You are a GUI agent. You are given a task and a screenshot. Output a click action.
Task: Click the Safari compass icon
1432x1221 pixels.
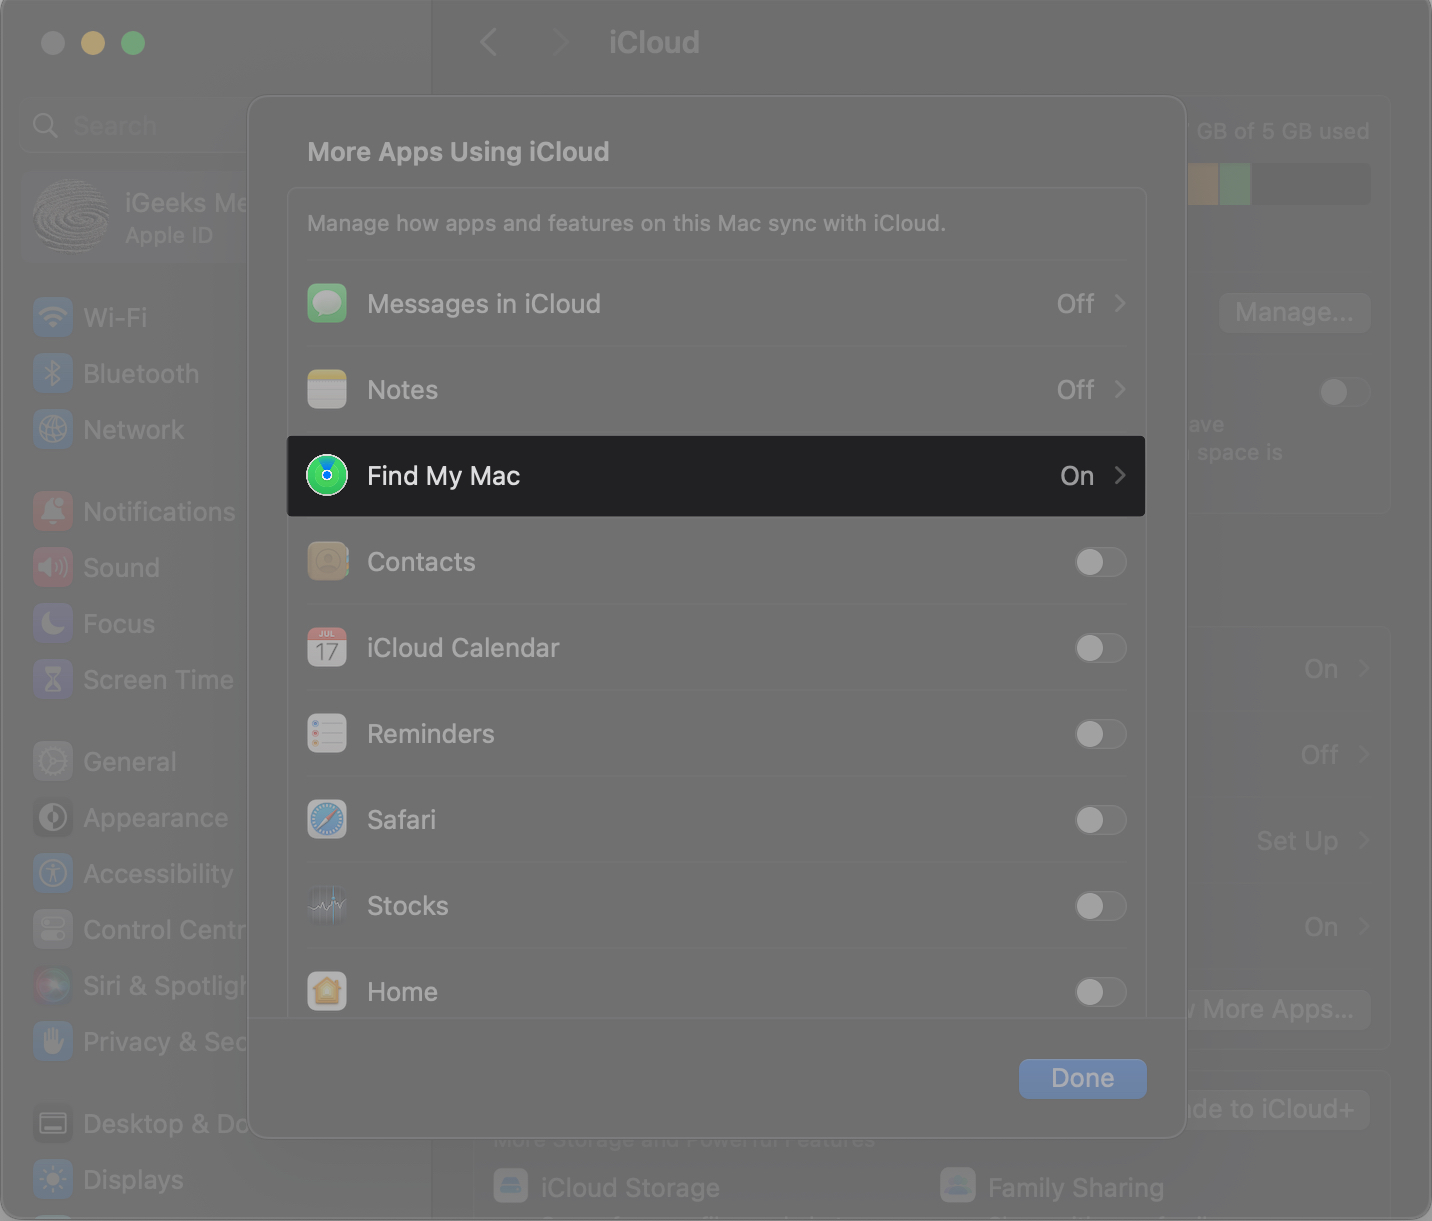tap(327, 820)
